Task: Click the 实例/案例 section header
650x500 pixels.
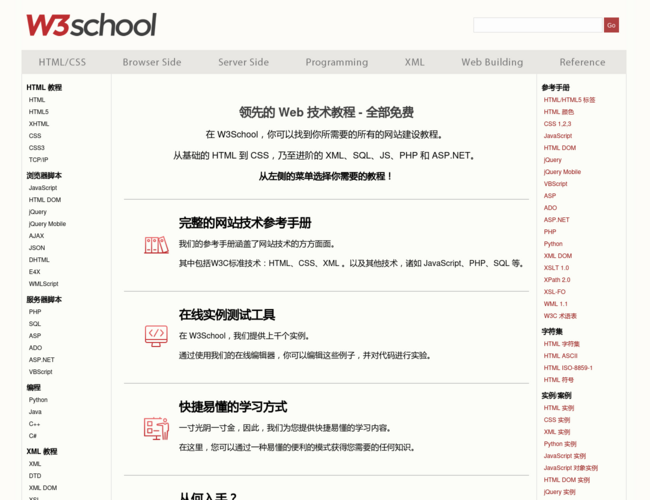Action: point(556,396)
